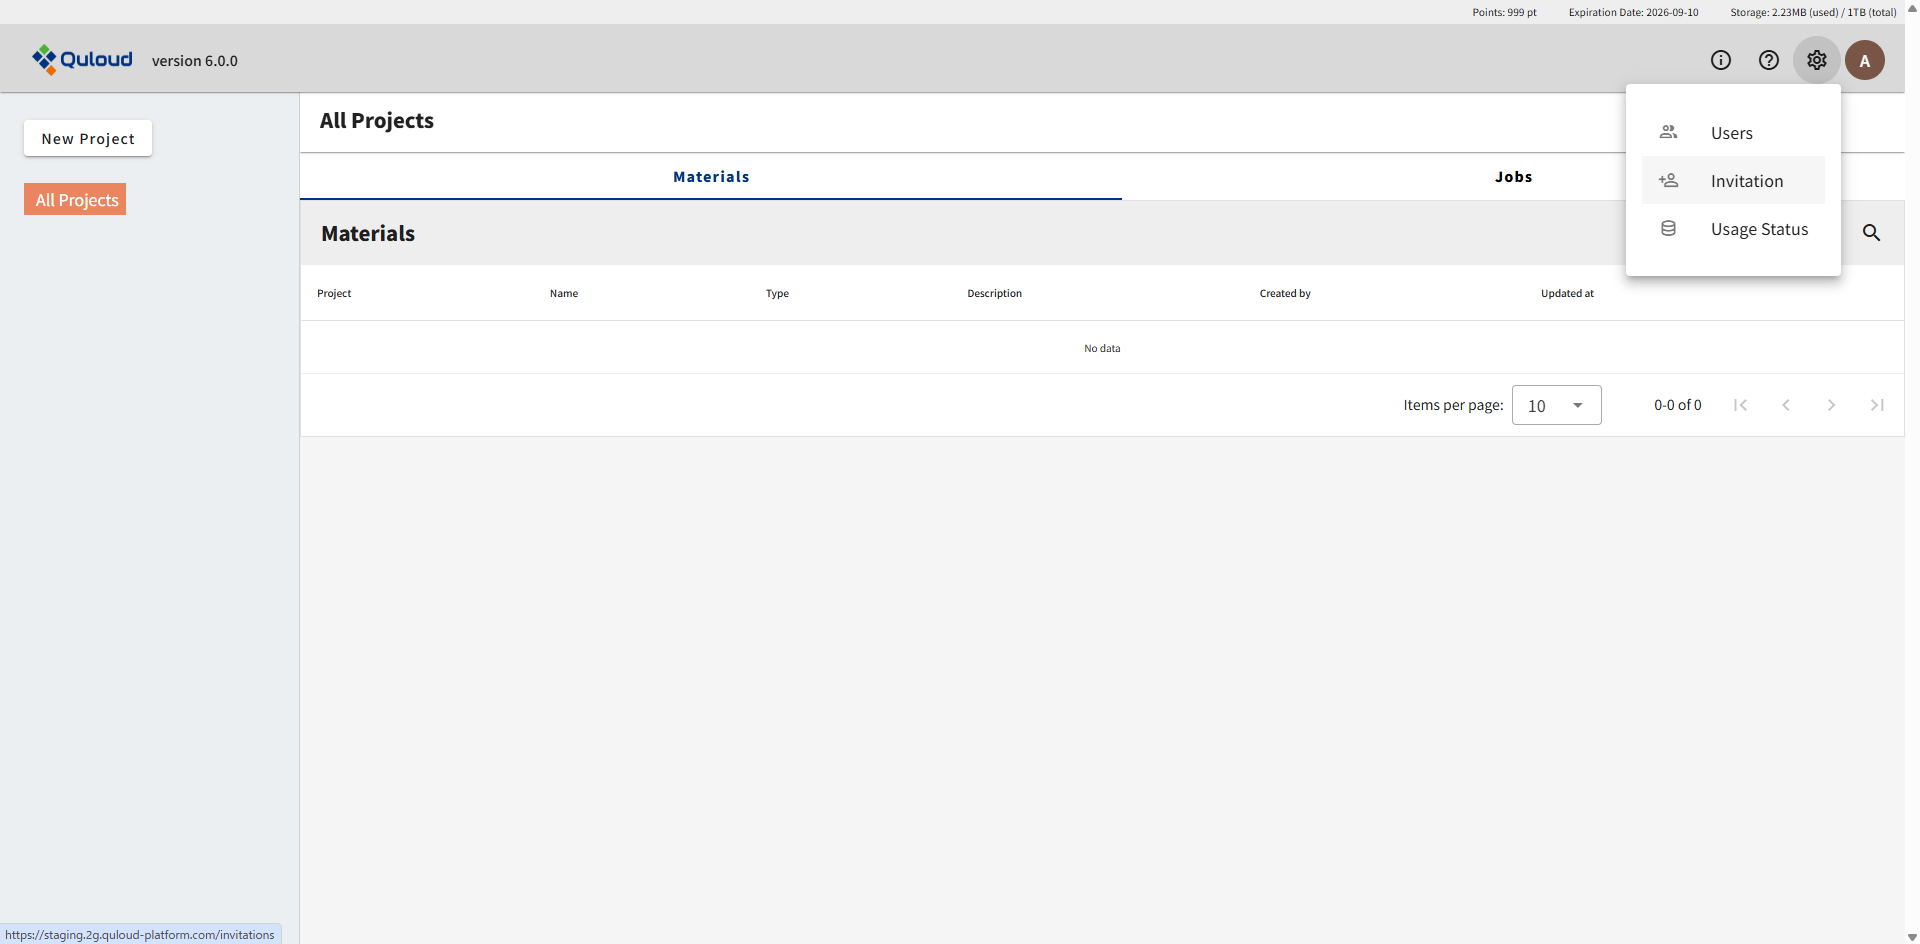
Task: Sort by the Updated at column header
Action: click(x=1566, y=293)
